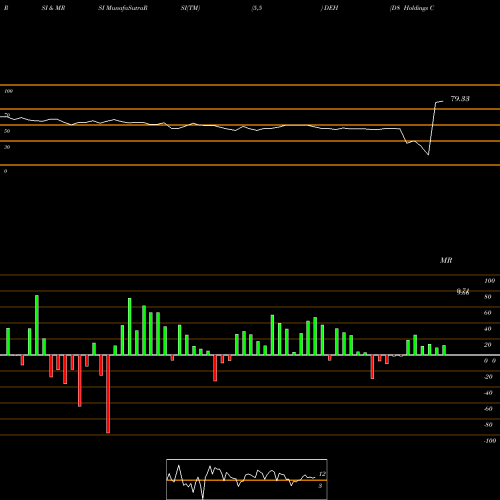Click the RSI line's sharp dip low point
500x500 pixels.
point(428,155)
